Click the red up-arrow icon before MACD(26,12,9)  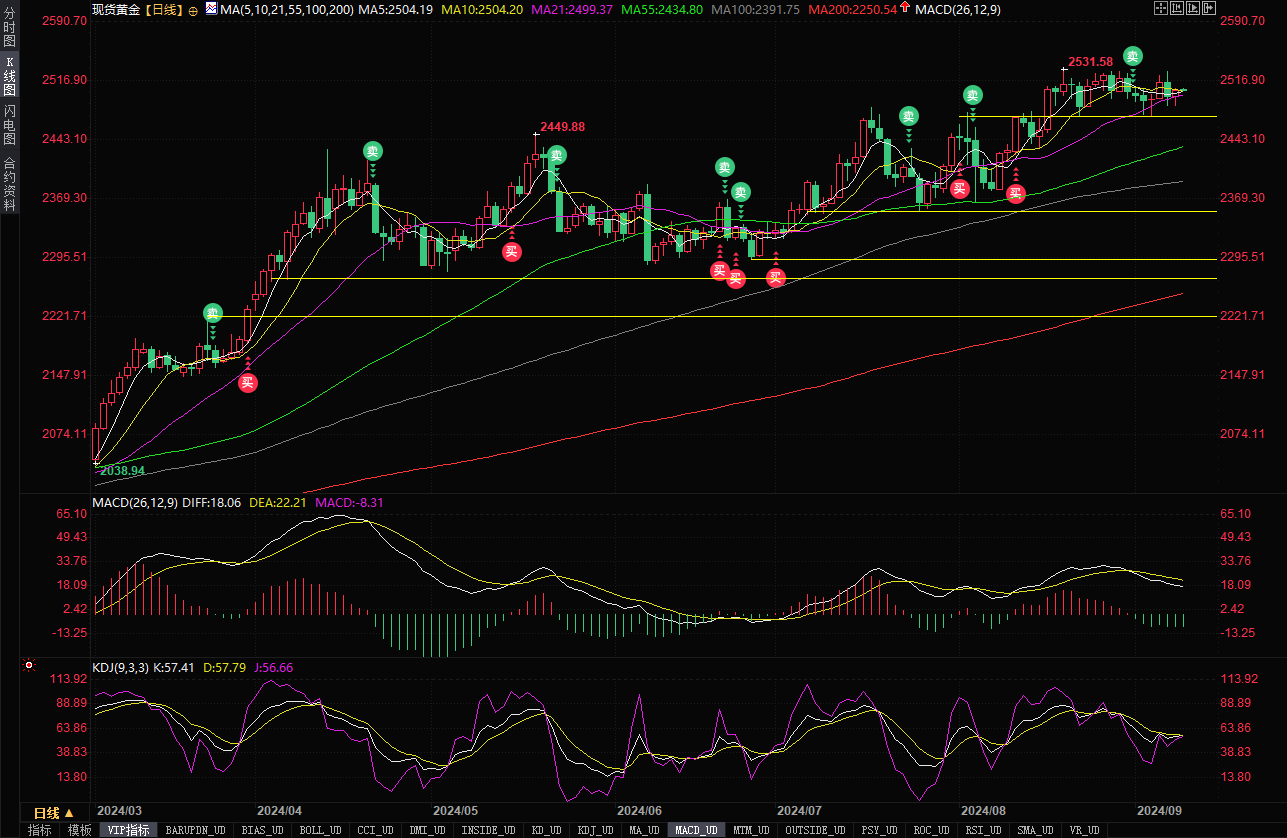coord(905,8)
